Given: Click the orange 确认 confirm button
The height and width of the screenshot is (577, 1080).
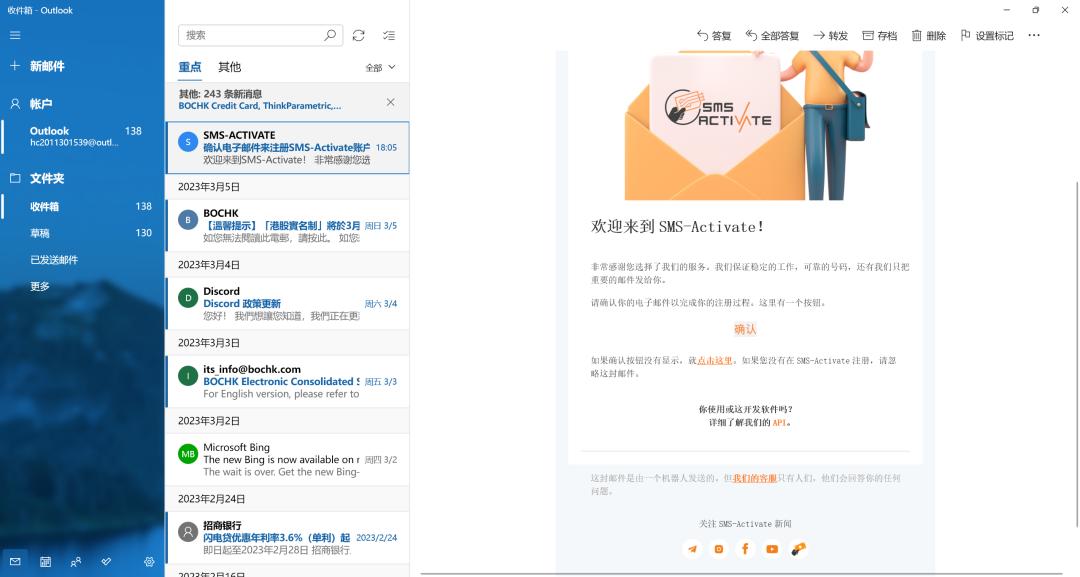Looking at the screenshot, I should 745,329.
